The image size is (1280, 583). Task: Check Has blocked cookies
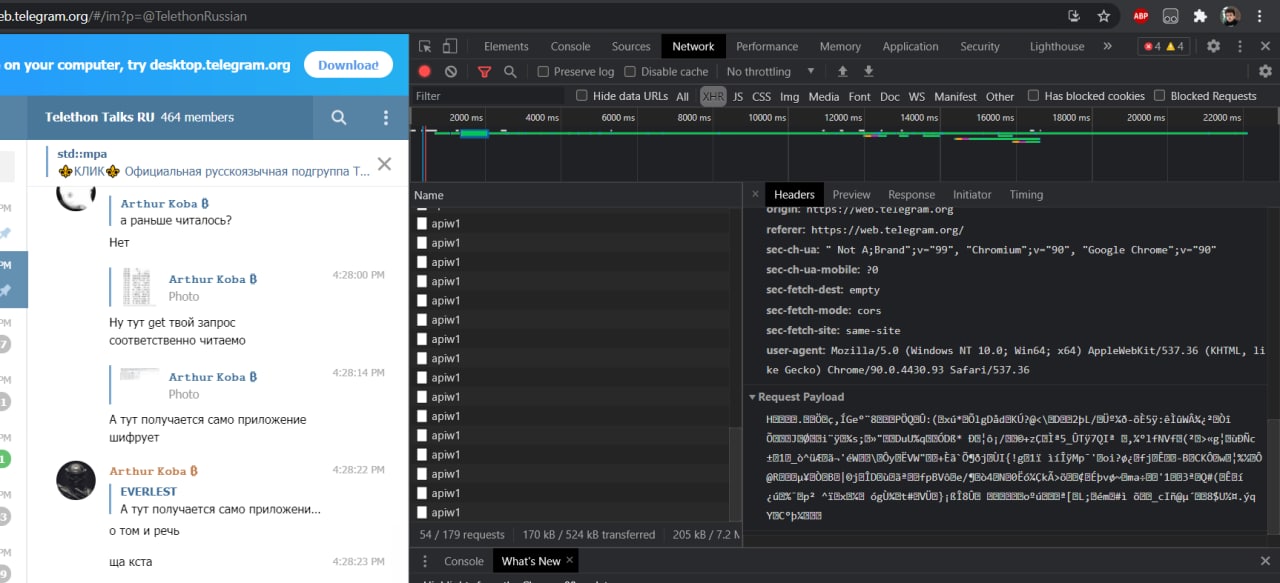[x=1034, y=96]
